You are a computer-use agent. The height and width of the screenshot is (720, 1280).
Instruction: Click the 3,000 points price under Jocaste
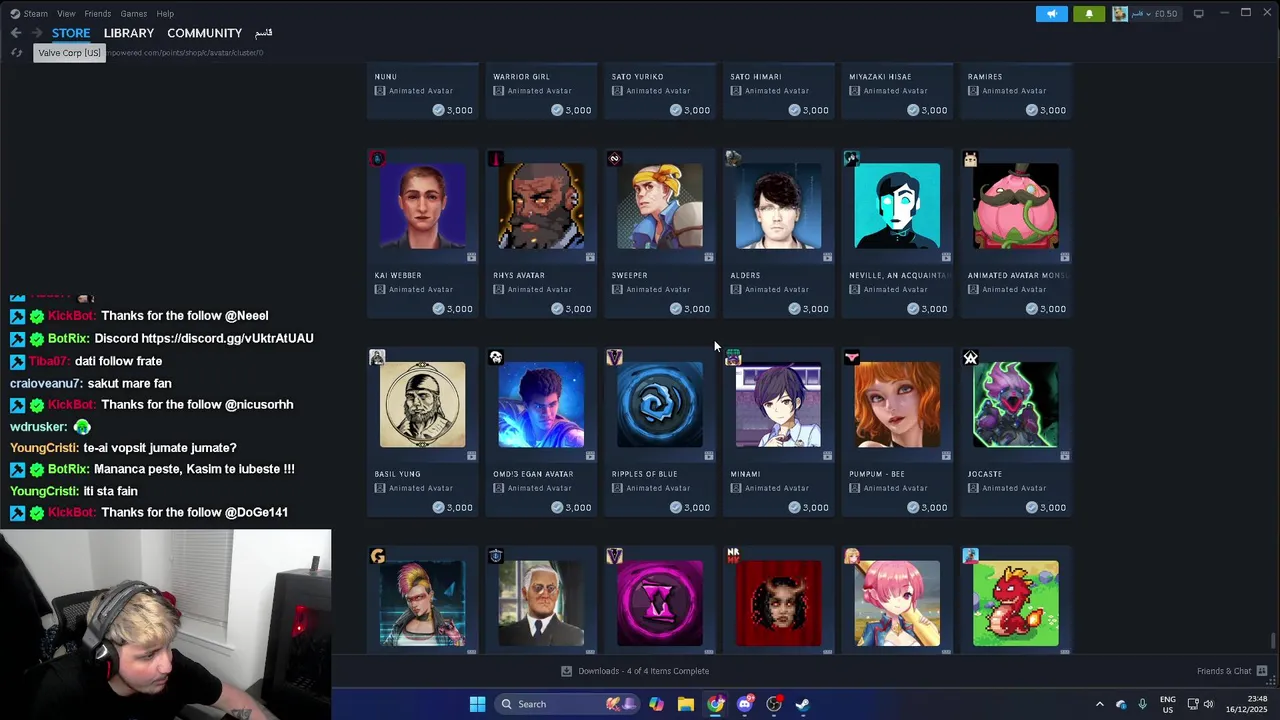pyautogui.click(x=1046, y=507)
